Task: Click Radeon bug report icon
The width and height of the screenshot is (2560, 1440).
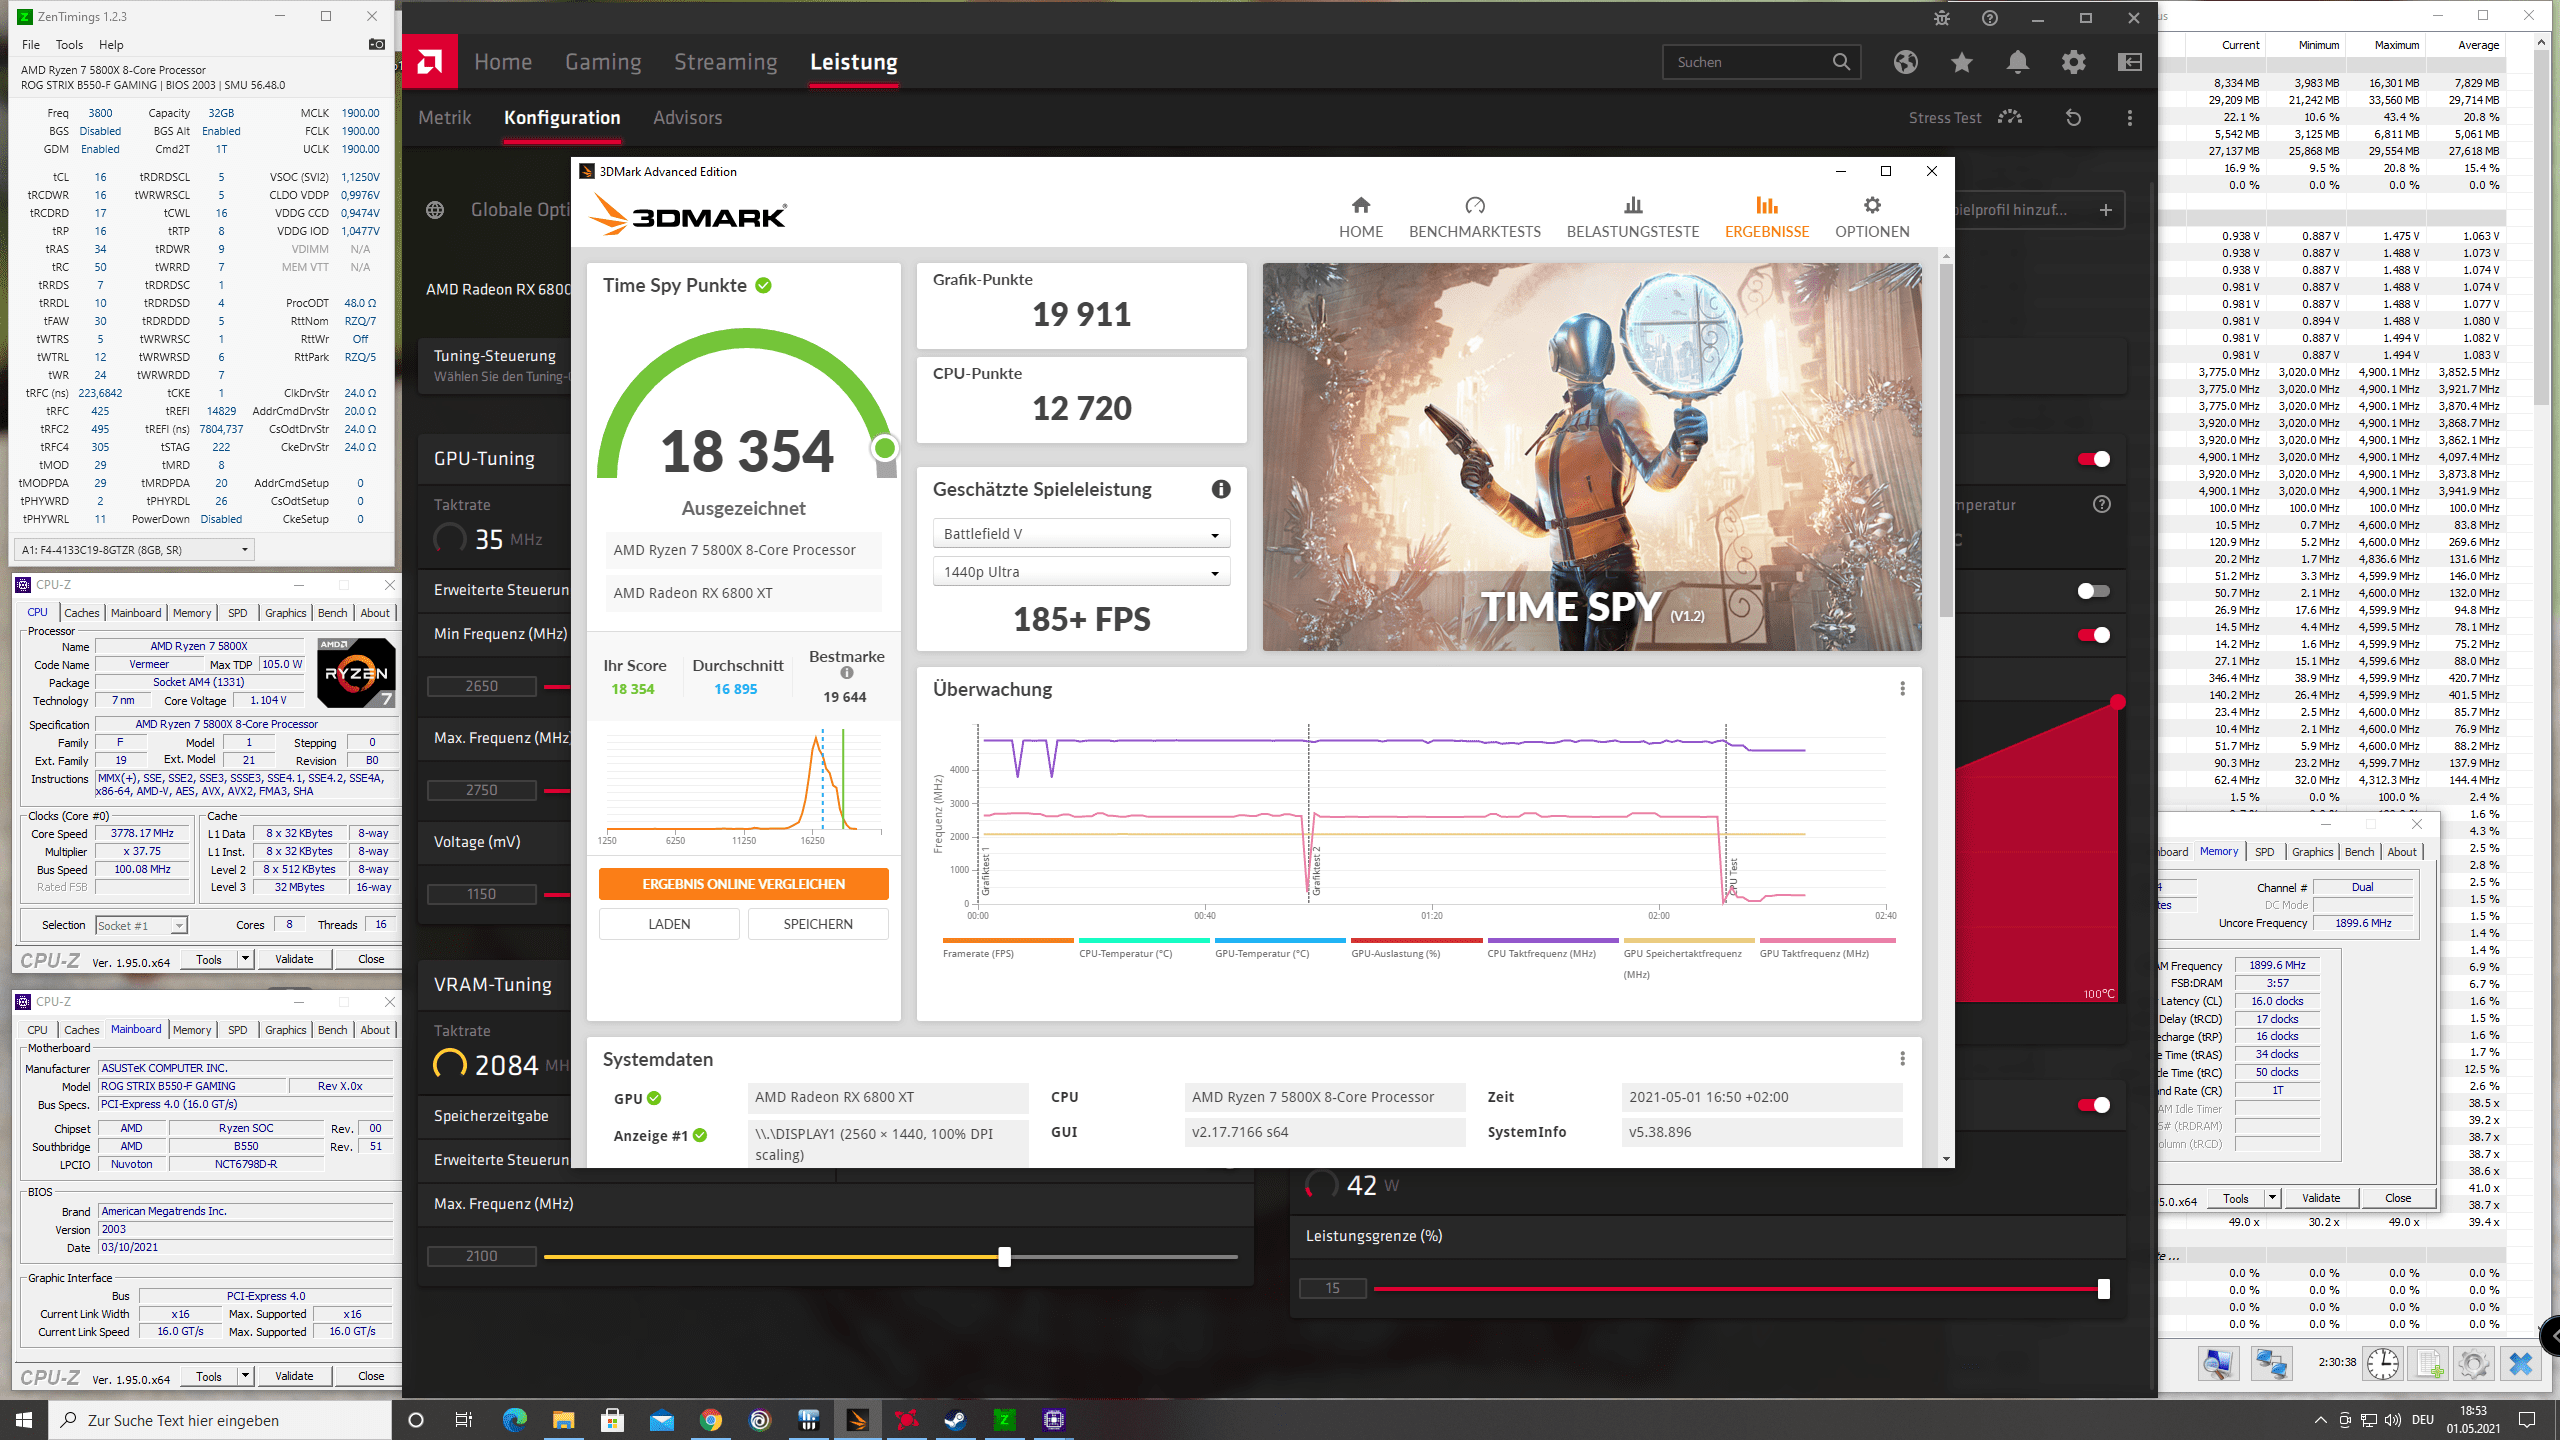Action: click(x=1942, y=18)
